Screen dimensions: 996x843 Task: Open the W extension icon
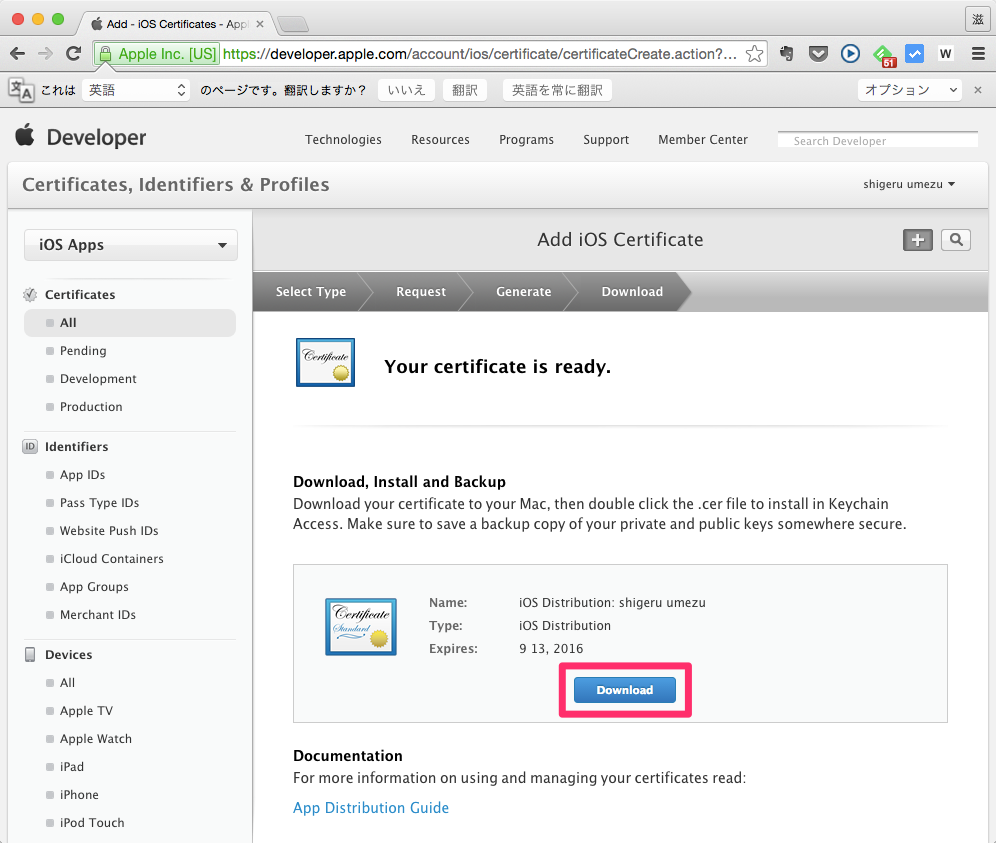click(x=946, y=54)
